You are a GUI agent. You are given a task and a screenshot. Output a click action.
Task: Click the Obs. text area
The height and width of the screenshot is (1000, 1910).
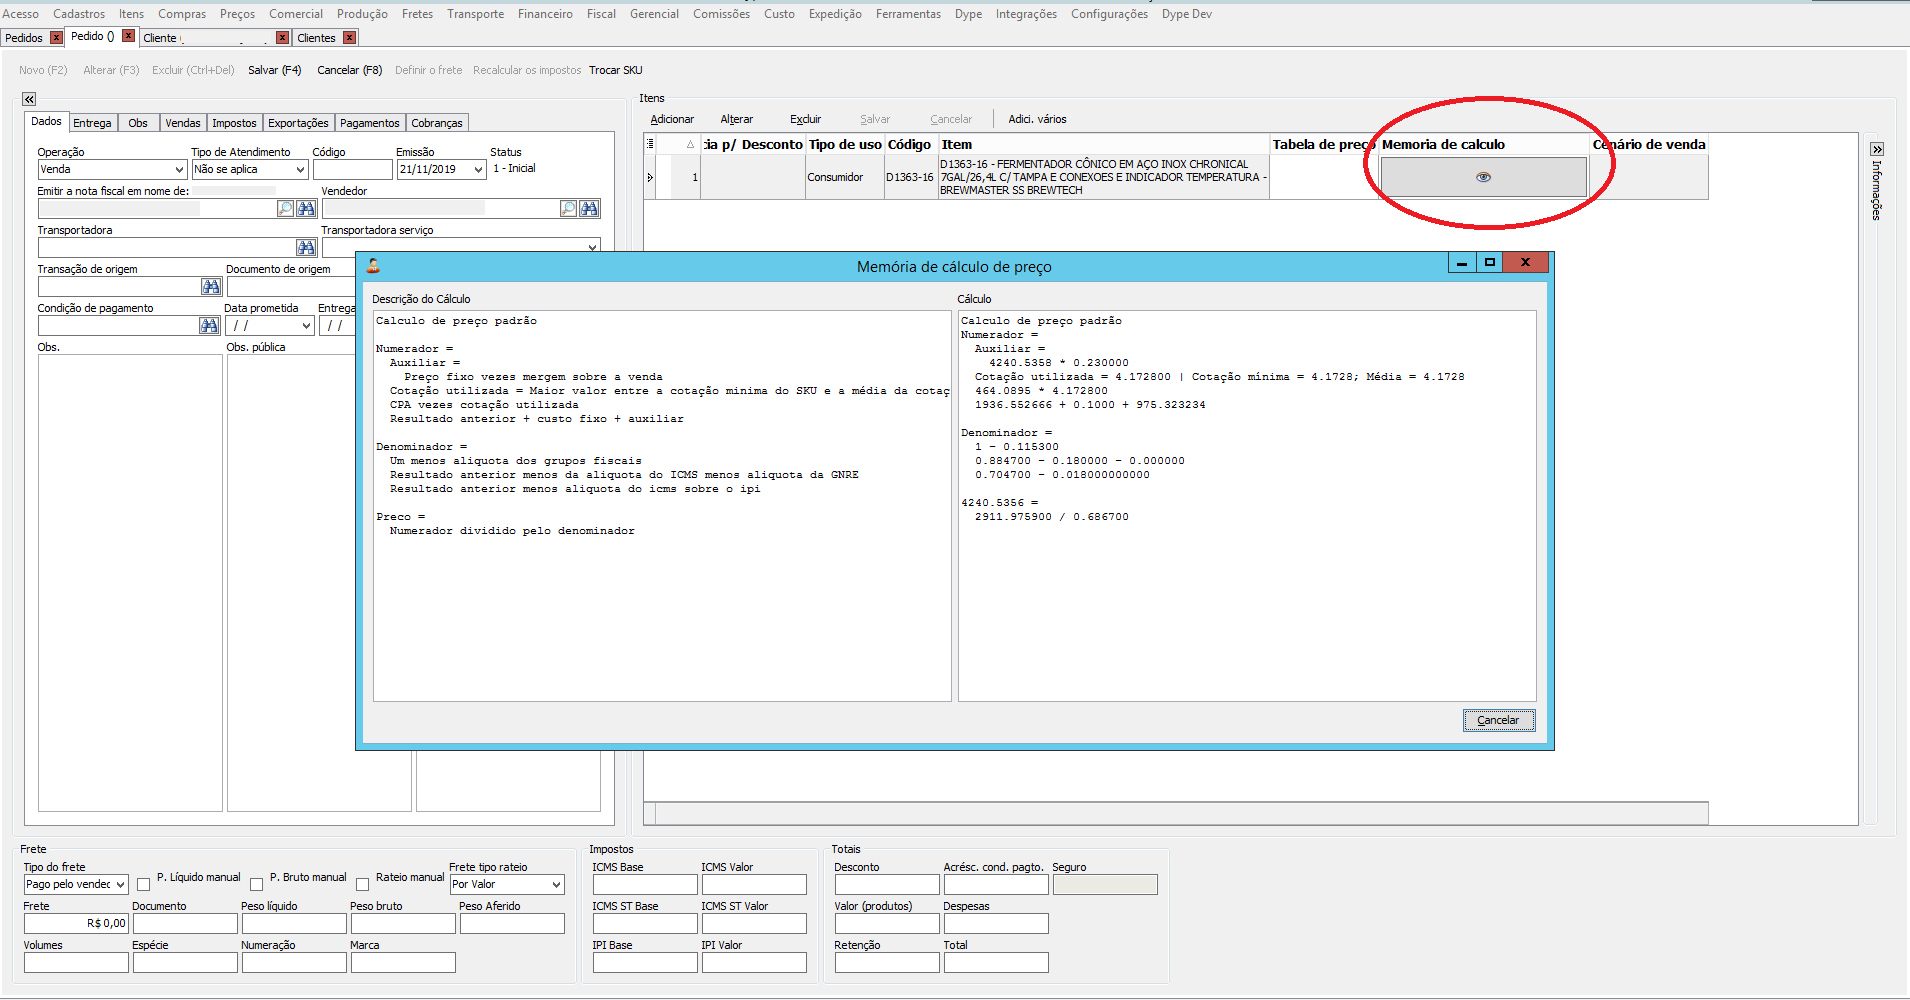click(130, 583)
